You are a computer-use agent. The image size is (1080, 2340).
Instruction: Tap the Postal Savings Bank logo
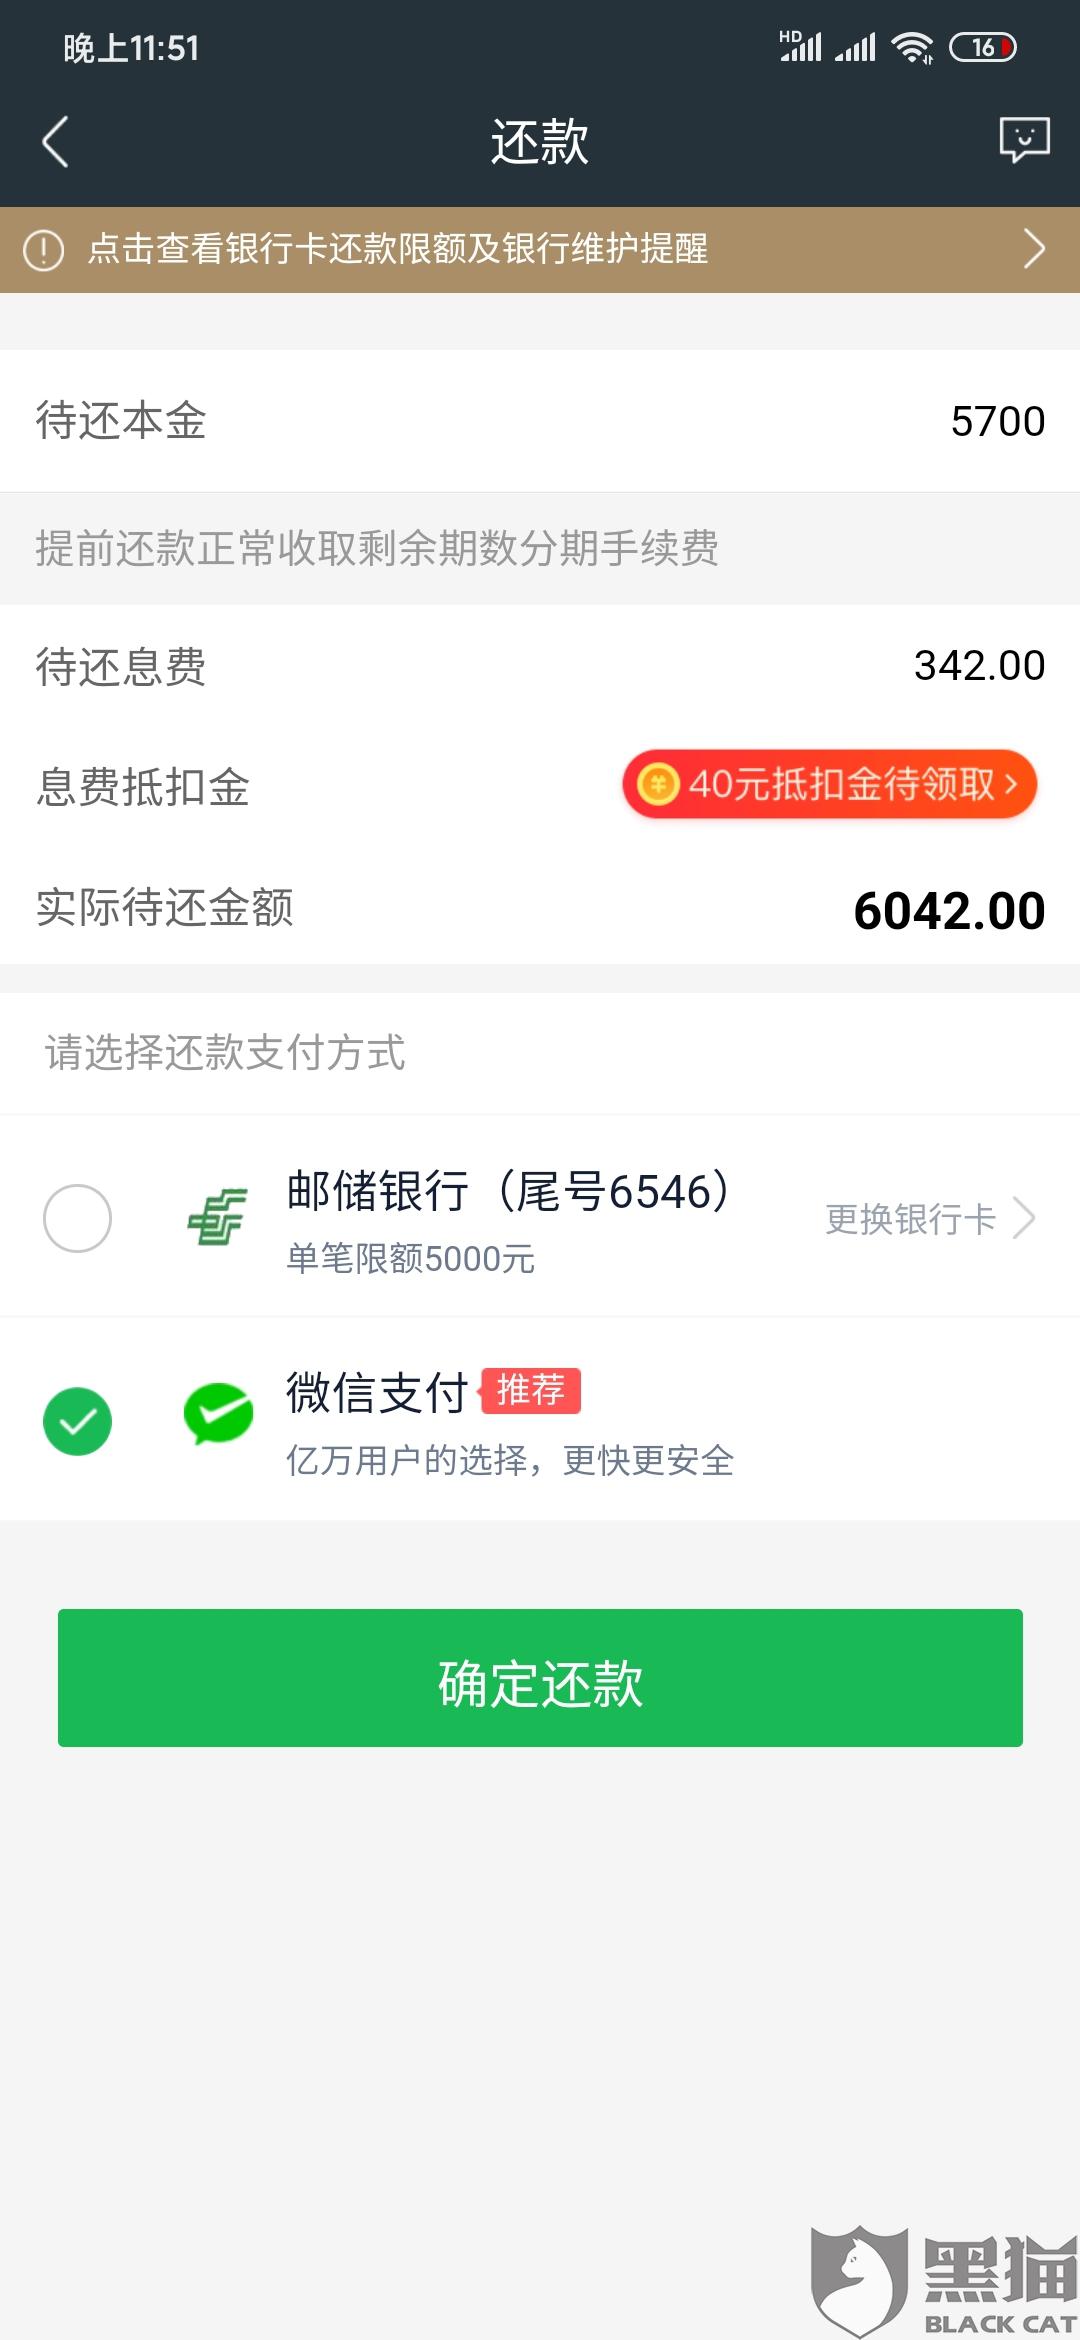(218, 1217)
